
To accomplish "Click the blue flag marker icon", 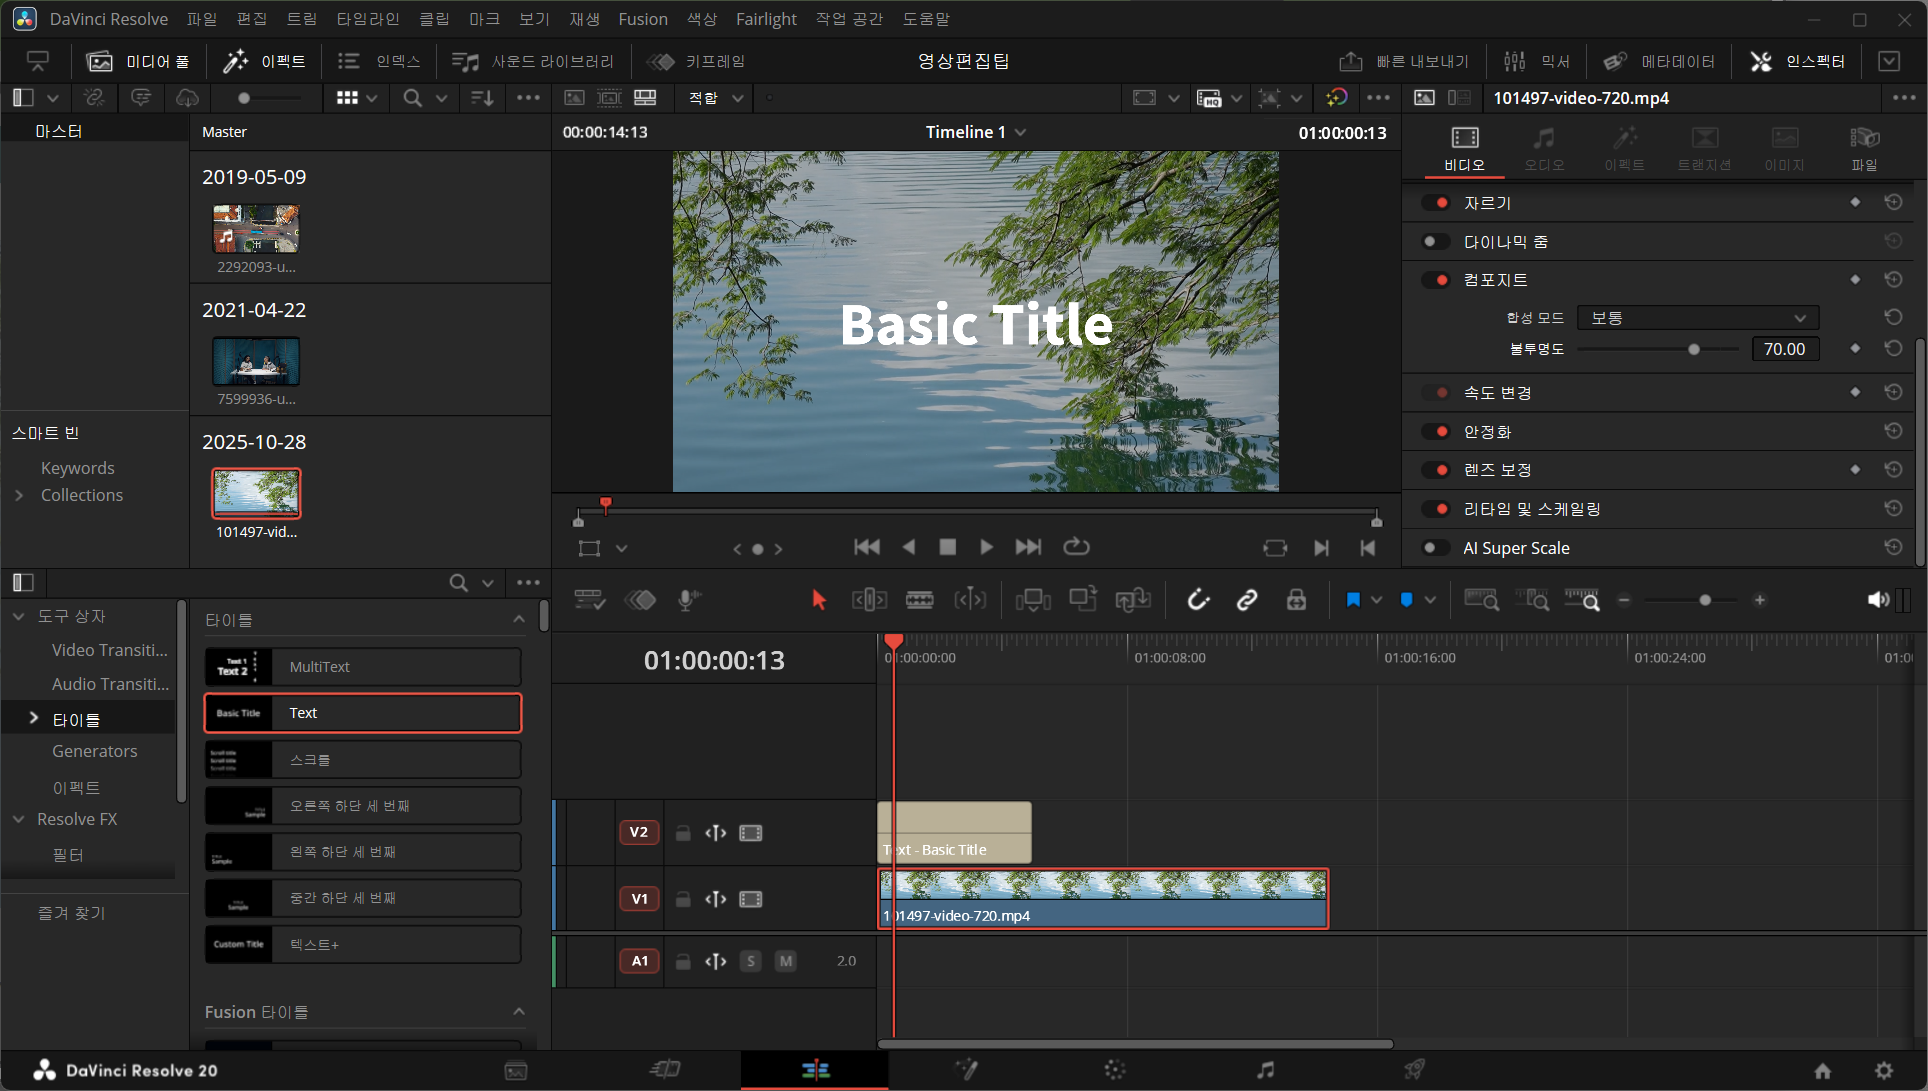I will pyautogui.click(x=1353, y=600).
